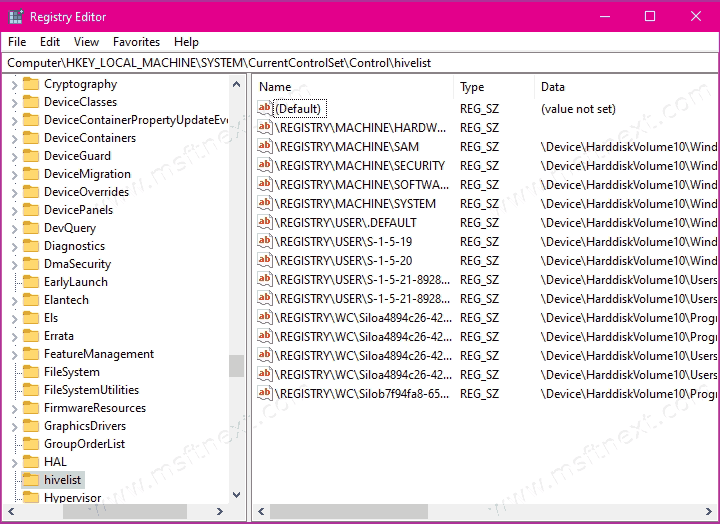This screenshot has height=524, width=720.
Task: Expand the DmaSecurity tree node
Action: pyautogui.click(x=14, y=265)
